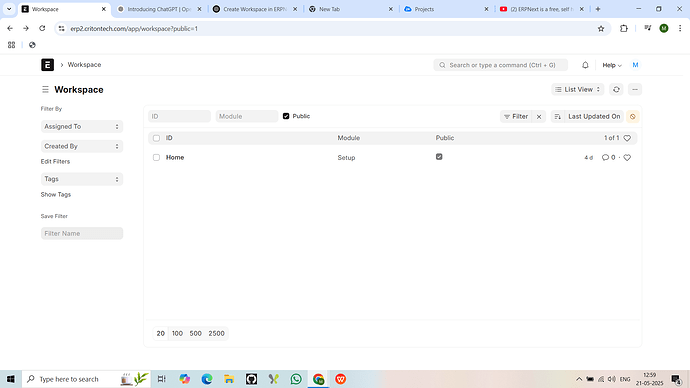The image size is (690, 388).
Task: Open the List View switcher dropdown
Action: tap(577, 90)
